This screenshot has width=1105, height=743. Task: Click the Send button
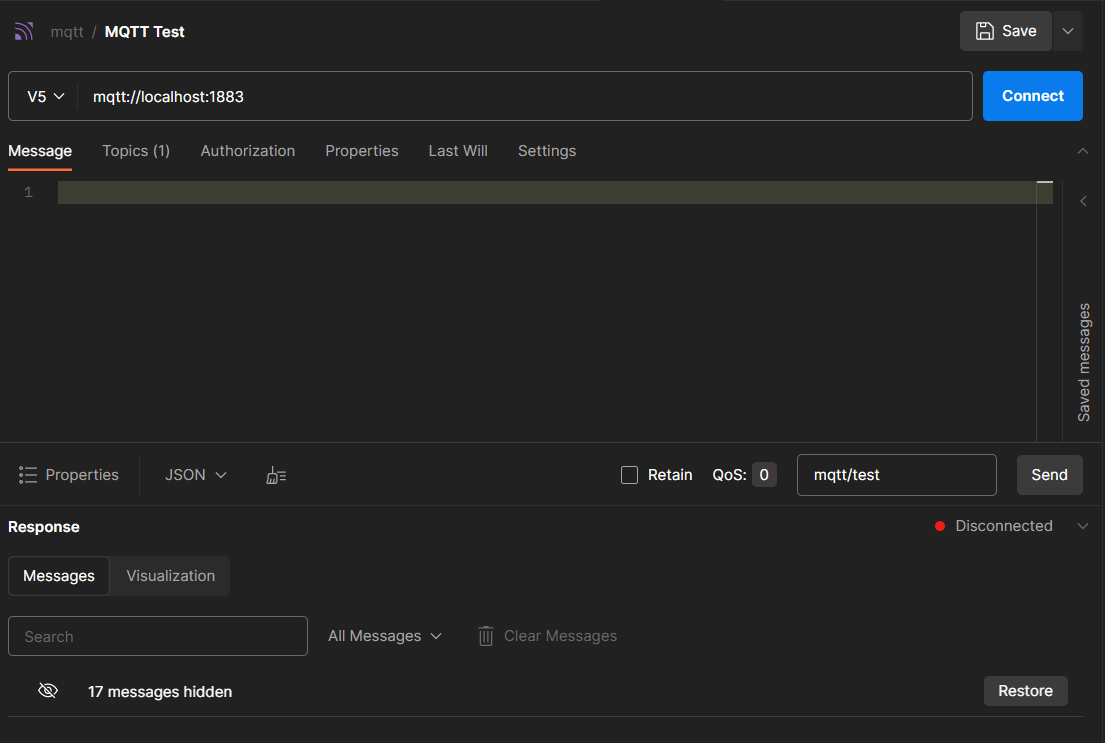(1049, 475)
